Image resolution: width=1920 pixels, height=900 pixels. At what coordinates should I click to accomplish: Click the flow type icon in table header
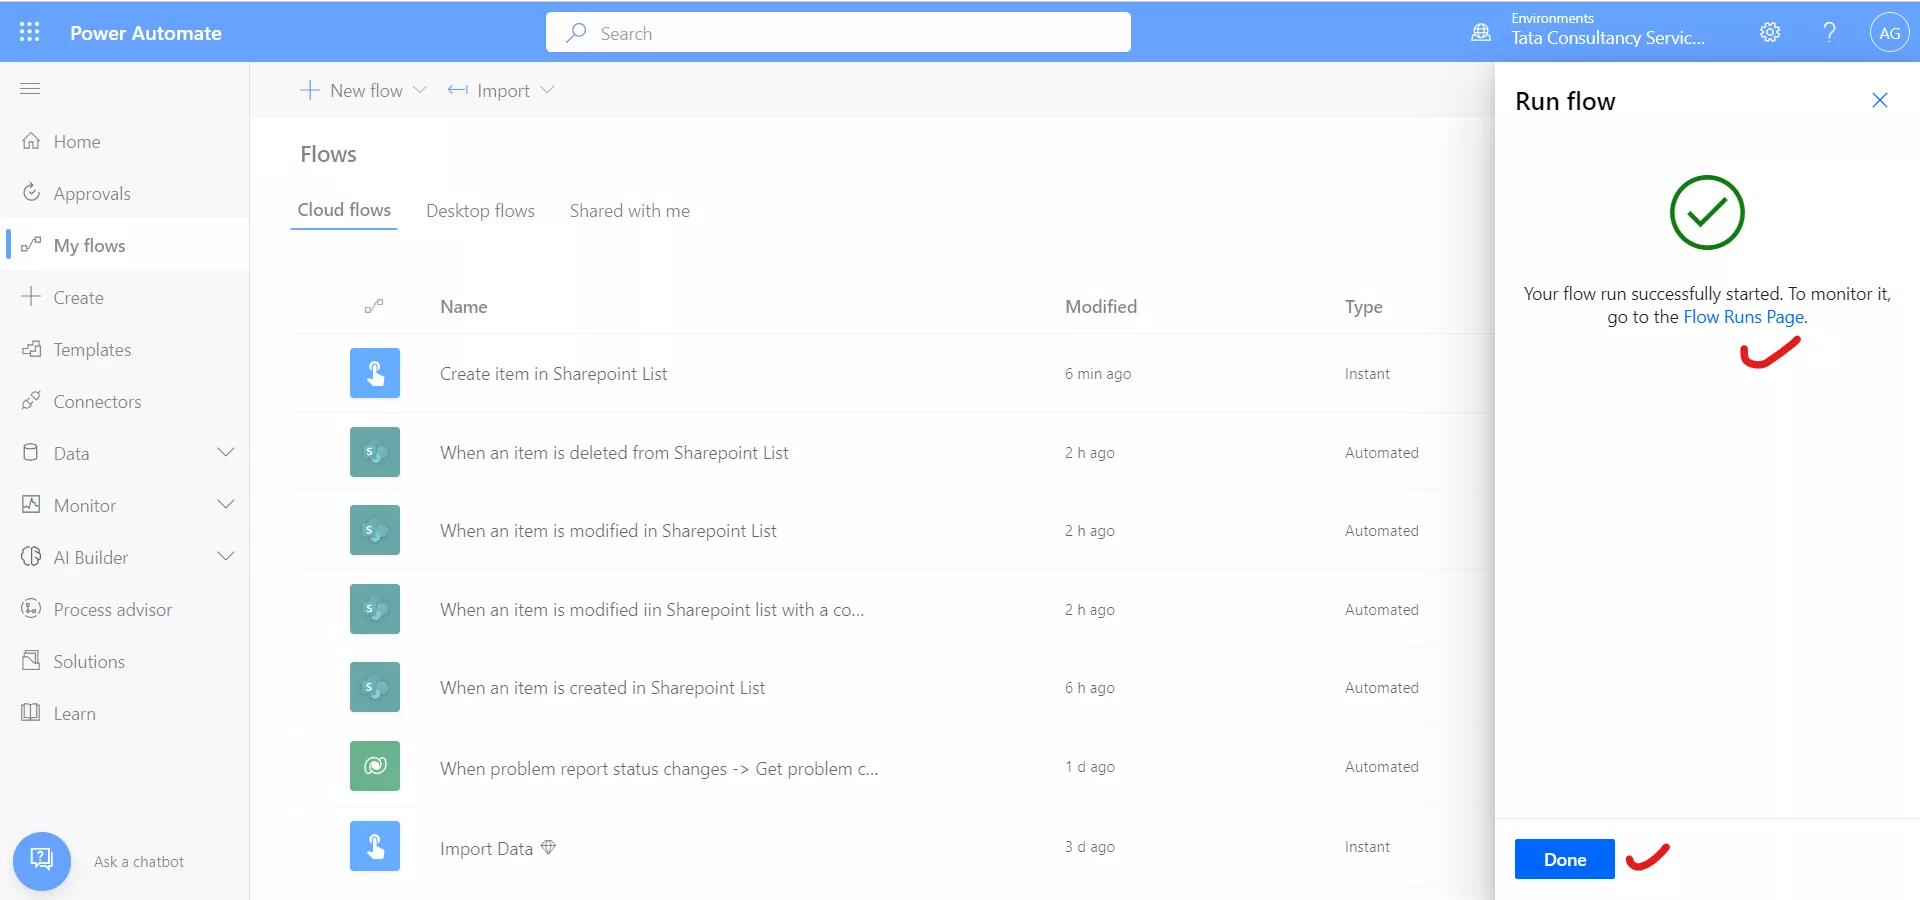(x=374, y=306)
